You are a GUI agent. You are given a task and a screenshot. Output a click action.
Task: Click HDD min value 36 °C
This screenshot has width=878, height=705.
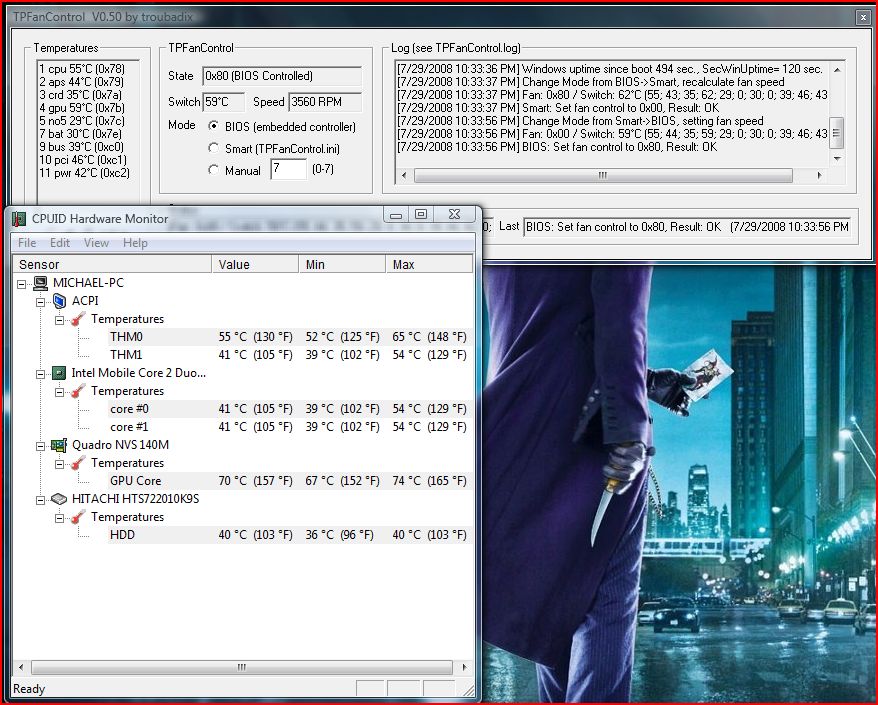(339, 535)
